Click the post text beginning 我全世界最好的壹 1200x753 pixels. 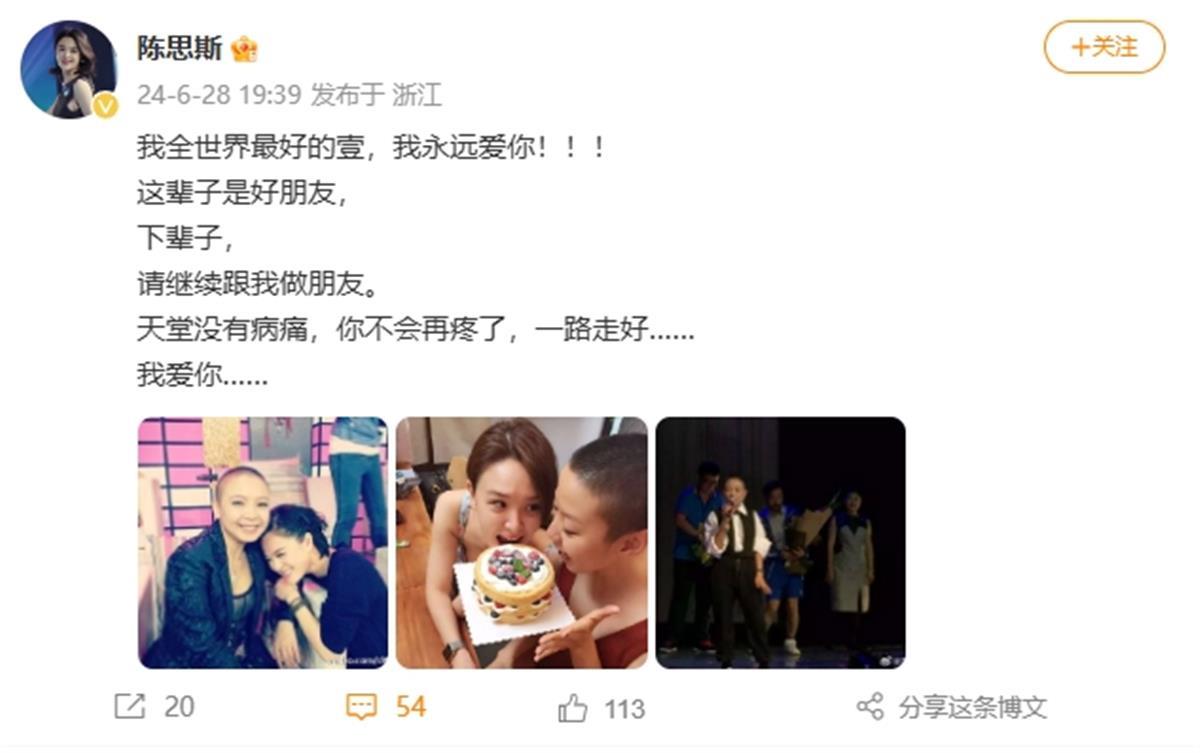point(371,148)
